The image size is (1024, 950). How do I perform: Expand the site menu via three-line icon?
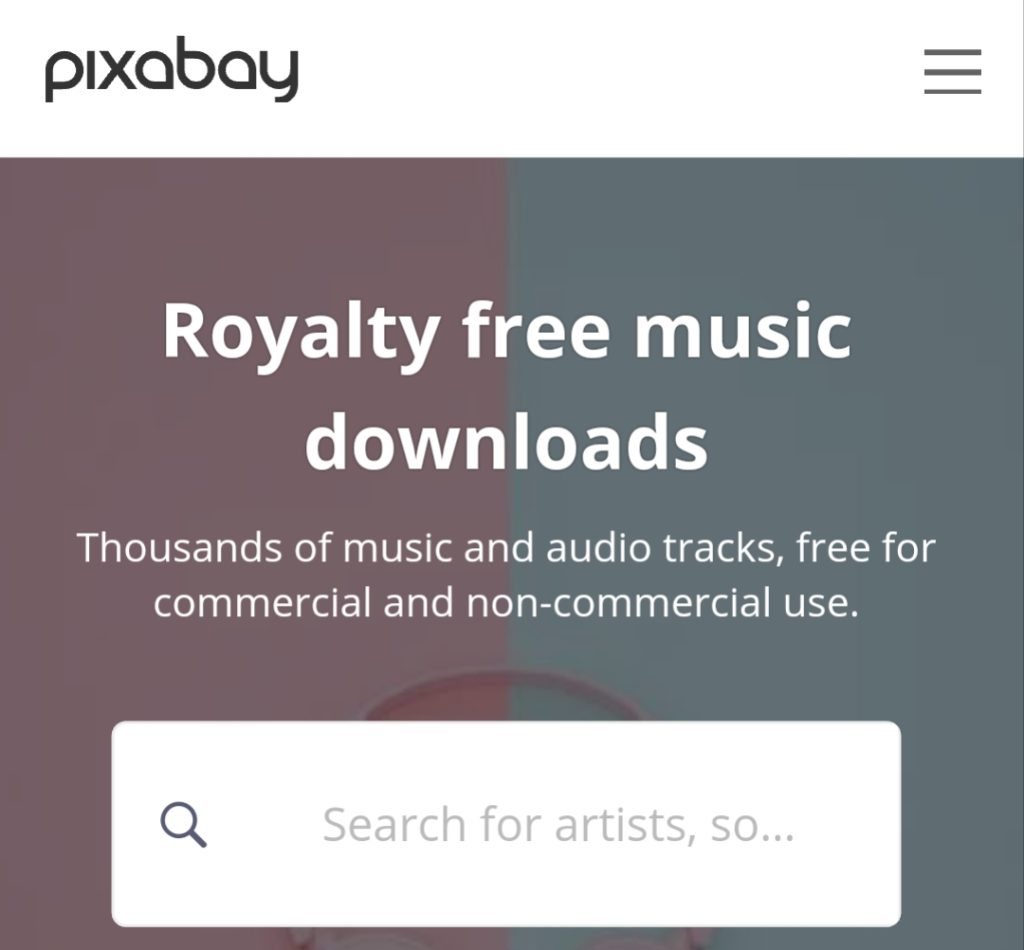[x=952, y=71]
